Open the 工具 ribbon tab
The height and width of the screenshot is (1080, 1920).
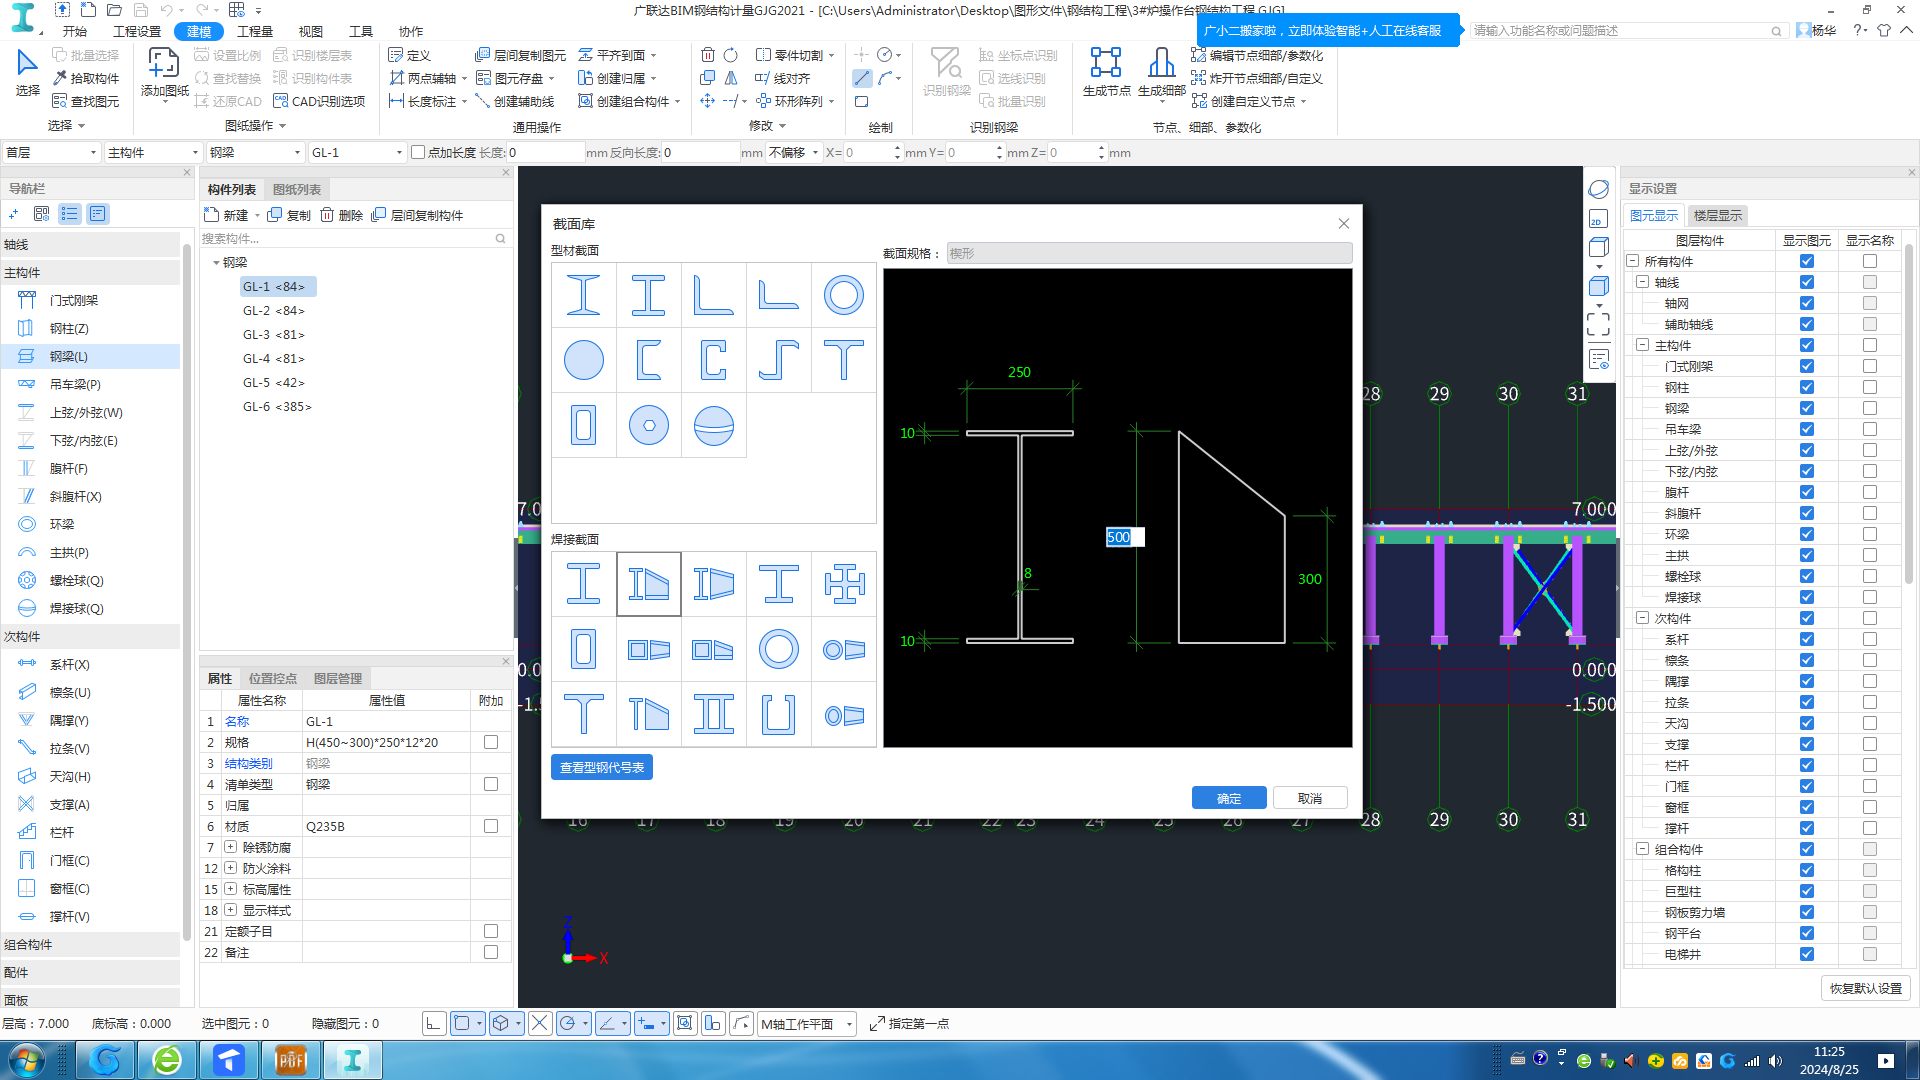click(361, 31)
